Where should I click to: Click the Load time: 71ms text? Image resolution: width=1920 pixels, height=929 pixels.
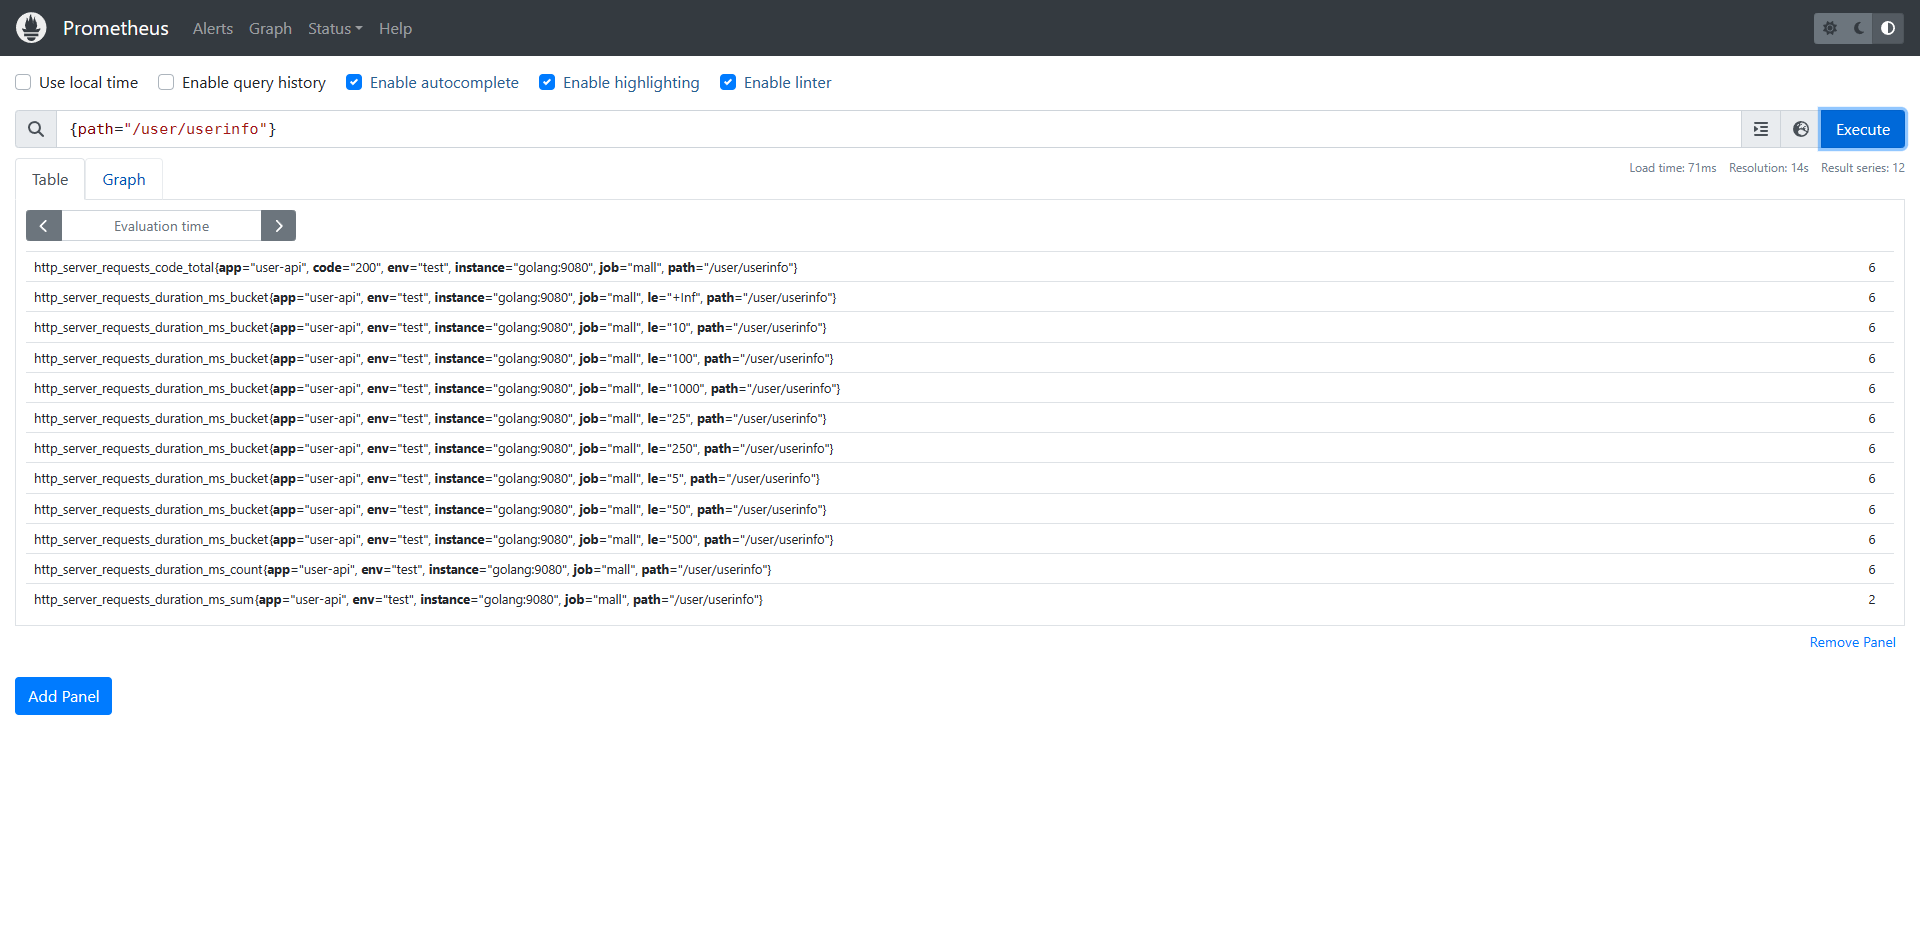click(x=1672, y=168)
